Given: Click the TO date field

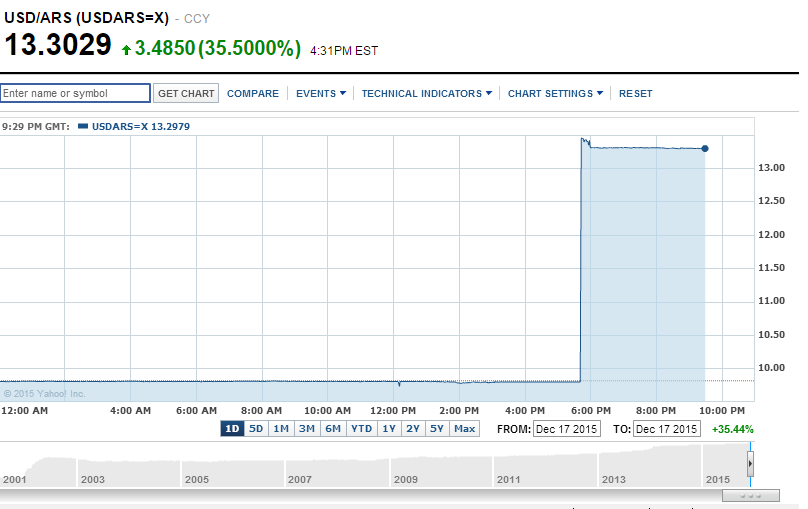Looking at the screenshot, I should (667, 429).
